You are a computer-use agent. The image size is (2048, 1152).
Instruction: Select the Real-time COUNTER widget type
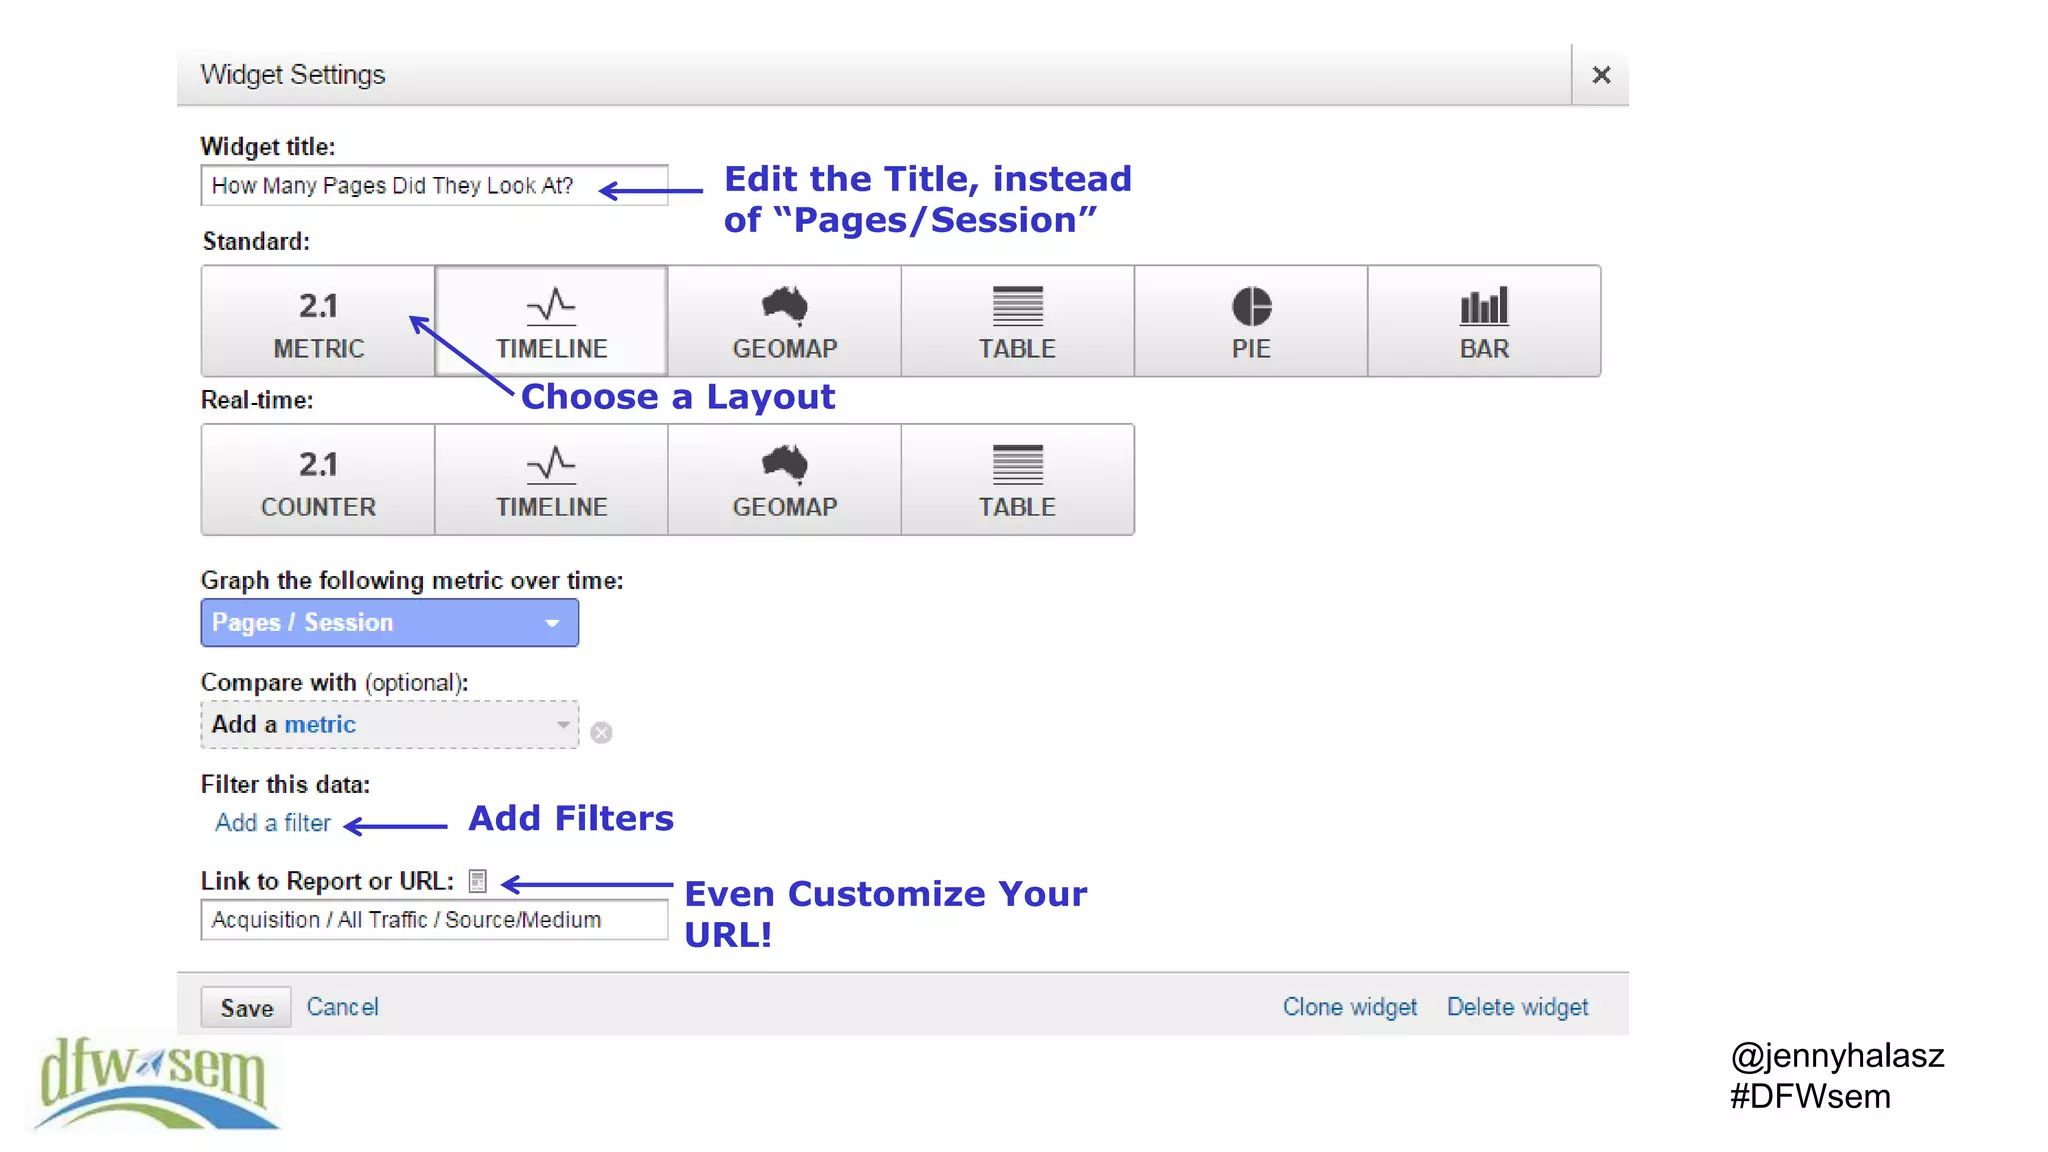click(x=318, y=480)
